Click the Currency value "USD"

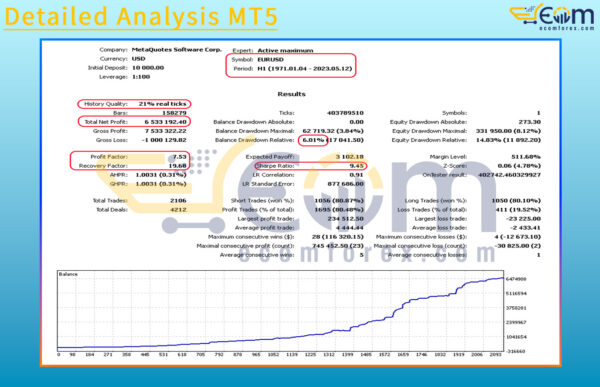139,59
